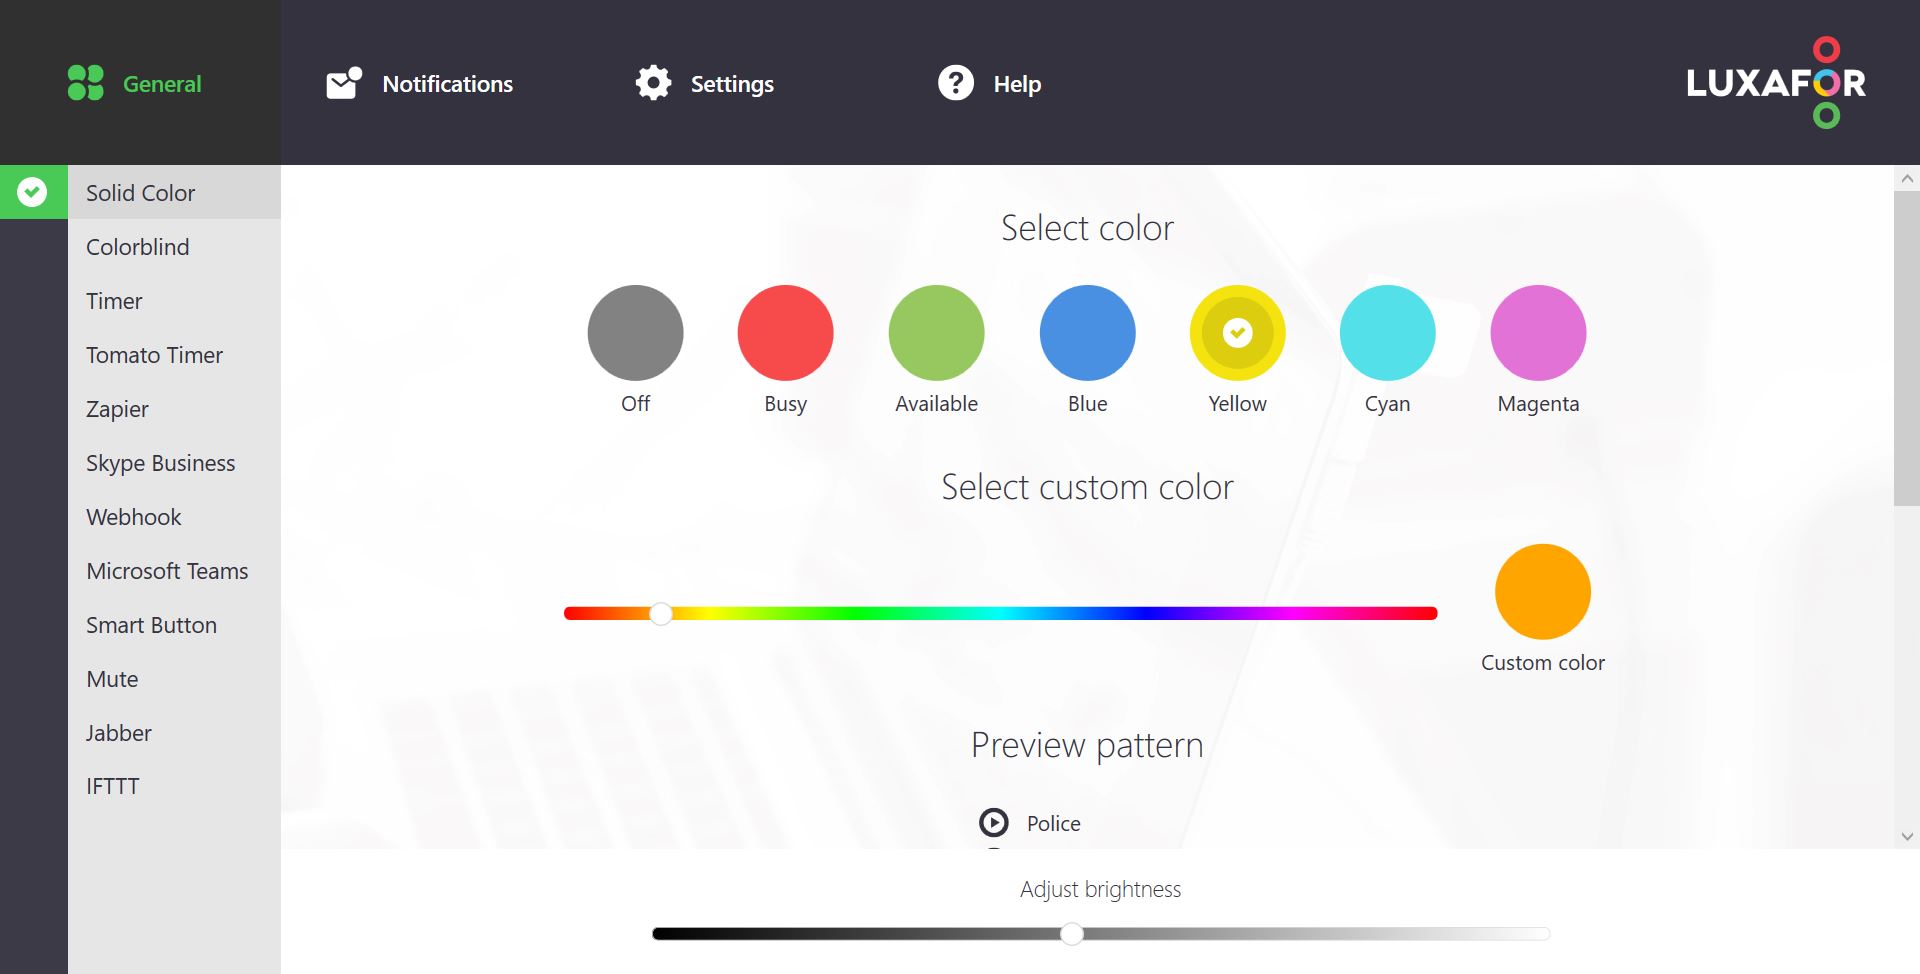
Task: Click the Help question mark icon
Action: click(x=956, y=83)
